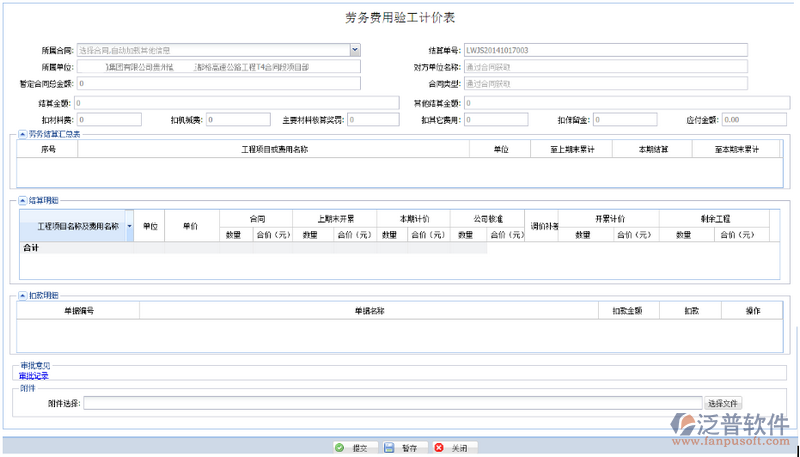Click the floppy disk 暂存 icon

point(389,448)
